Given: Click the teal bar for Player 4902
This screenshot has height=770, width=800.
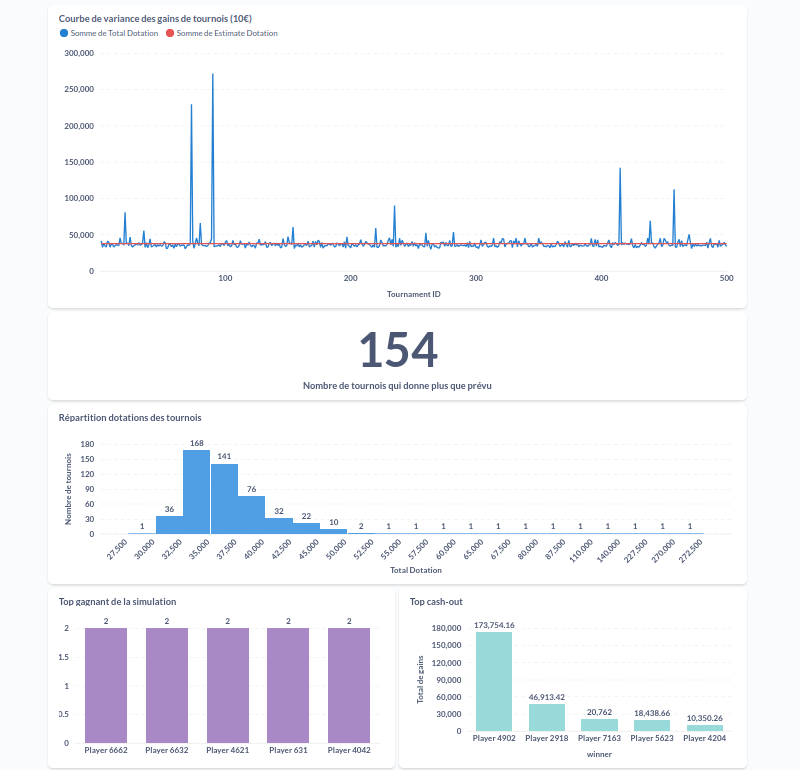Looking at the screenshot, I should click(494, 682).
